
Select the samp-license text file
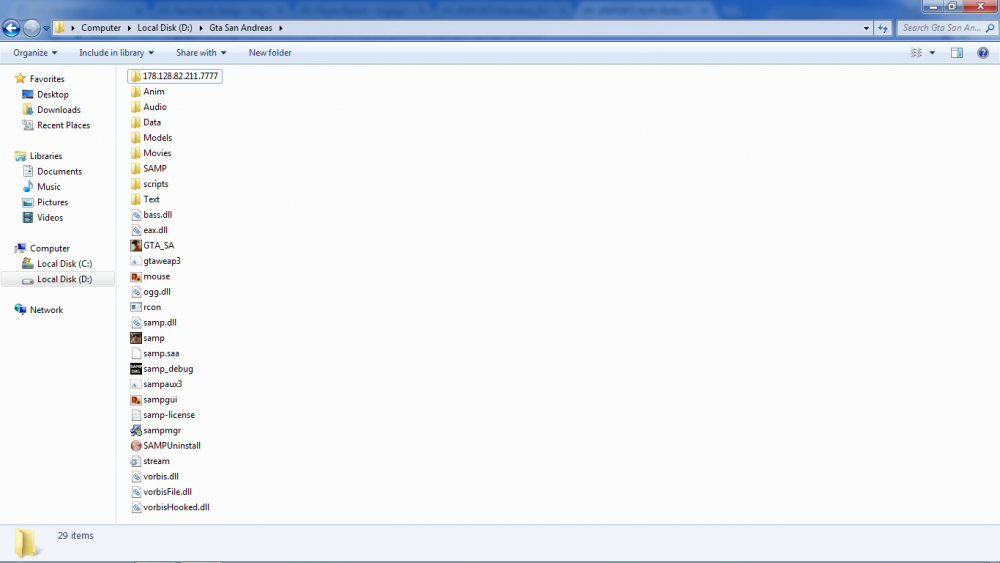click(163, 415)
